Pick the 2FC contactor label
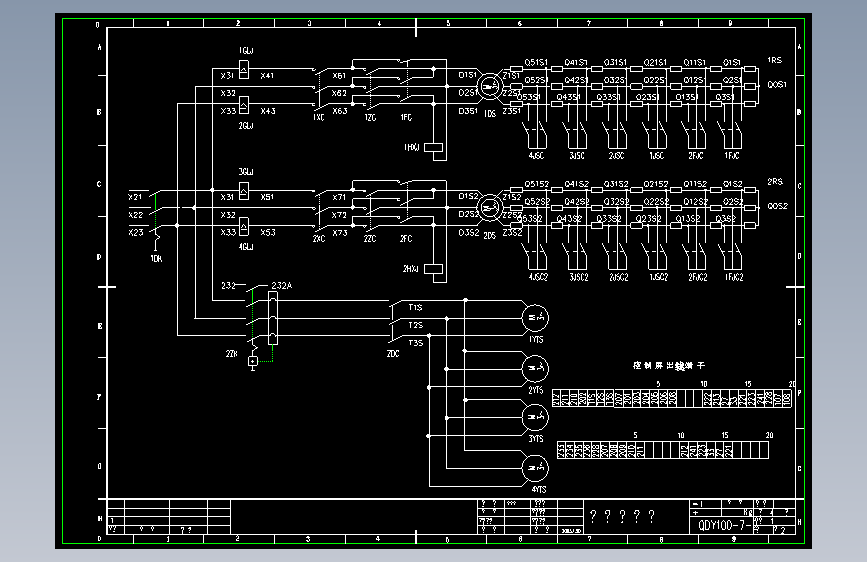867x562 pixels. (x=406, y=239)
